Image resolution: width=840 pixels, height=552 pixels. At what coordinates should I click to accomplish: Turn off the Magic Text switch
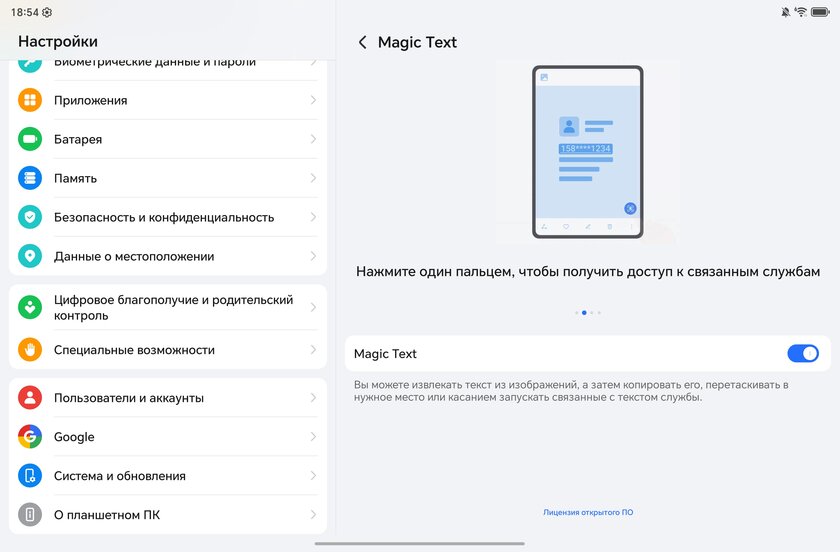(802, 354)
